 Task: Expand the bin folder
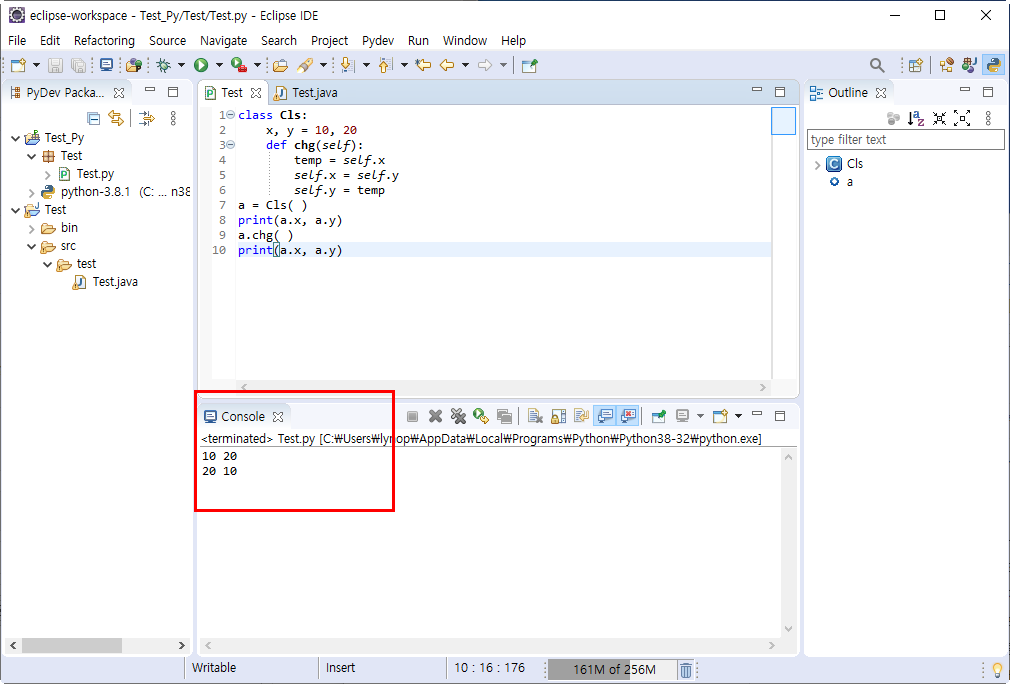[x=32, y=228]
